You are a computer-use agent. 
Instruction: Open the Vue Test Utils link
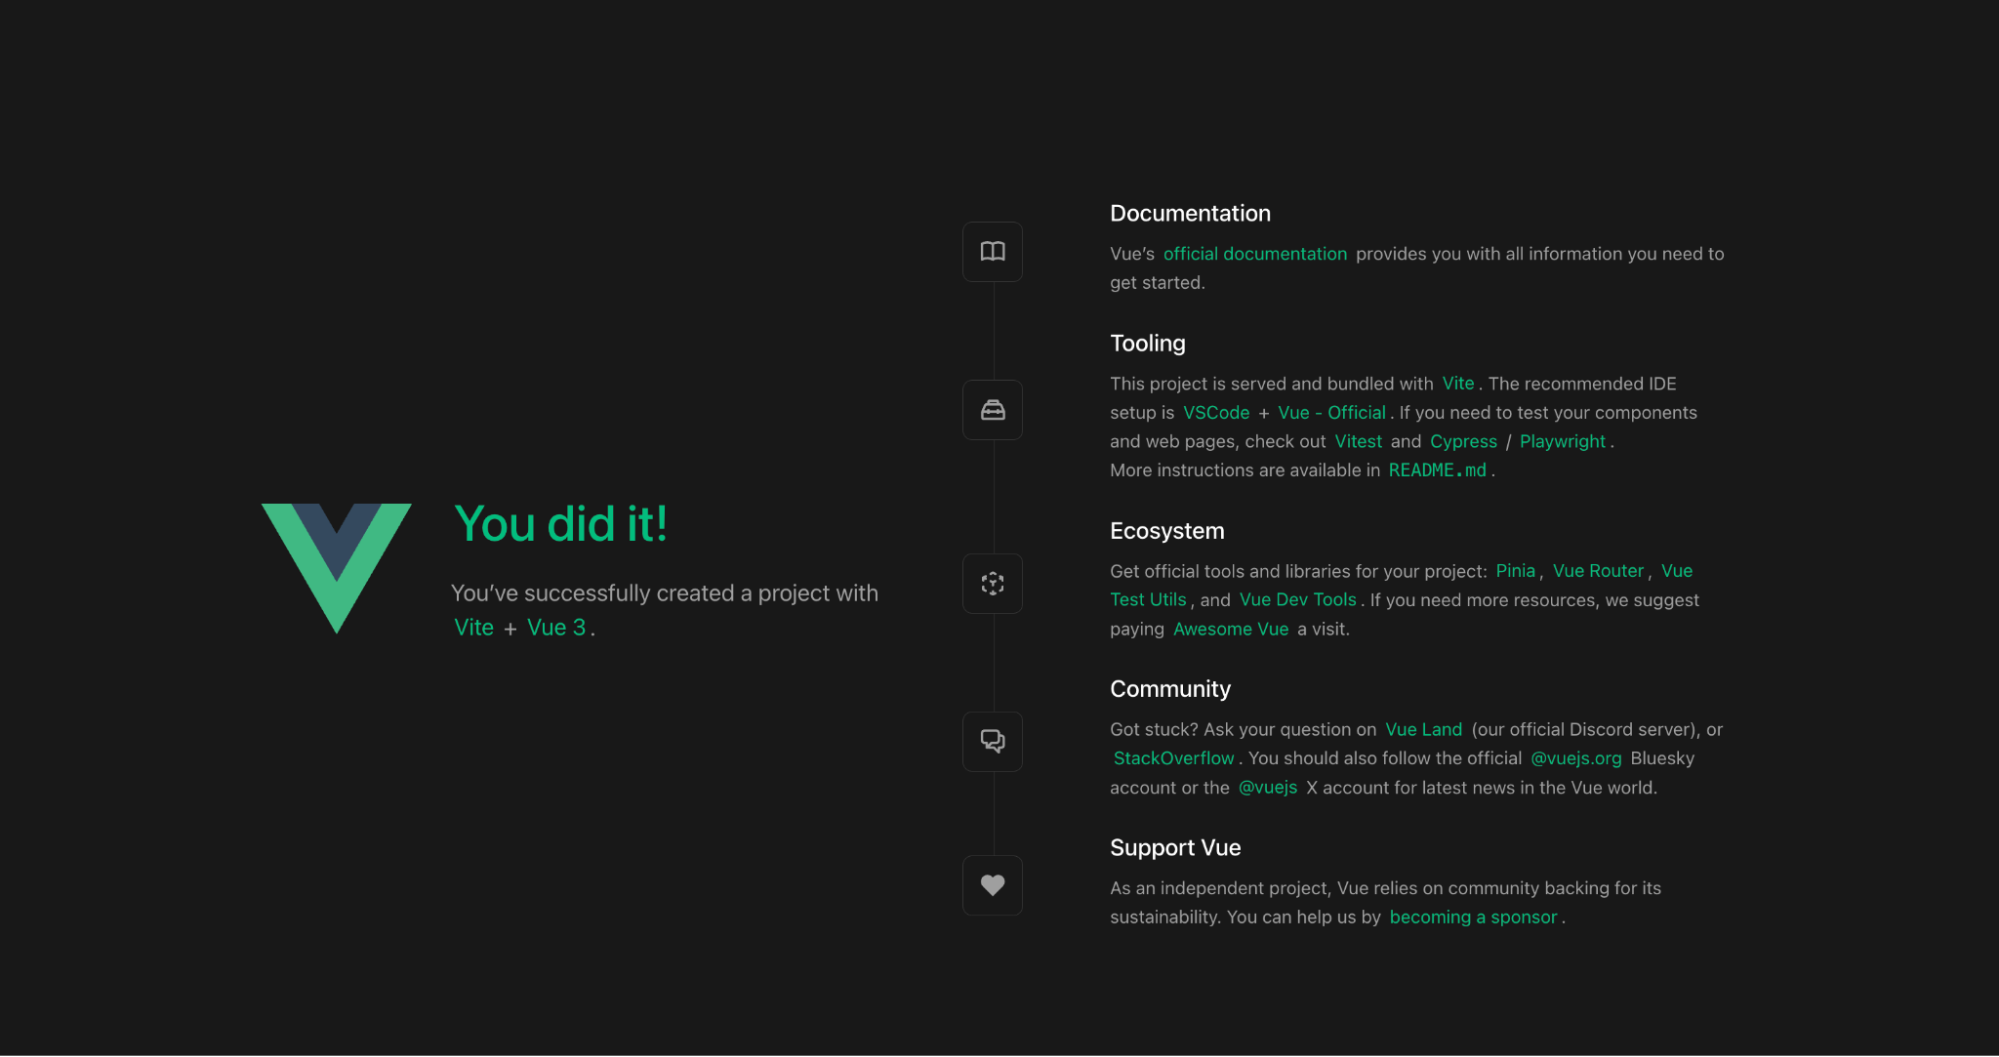[1148, 600]
